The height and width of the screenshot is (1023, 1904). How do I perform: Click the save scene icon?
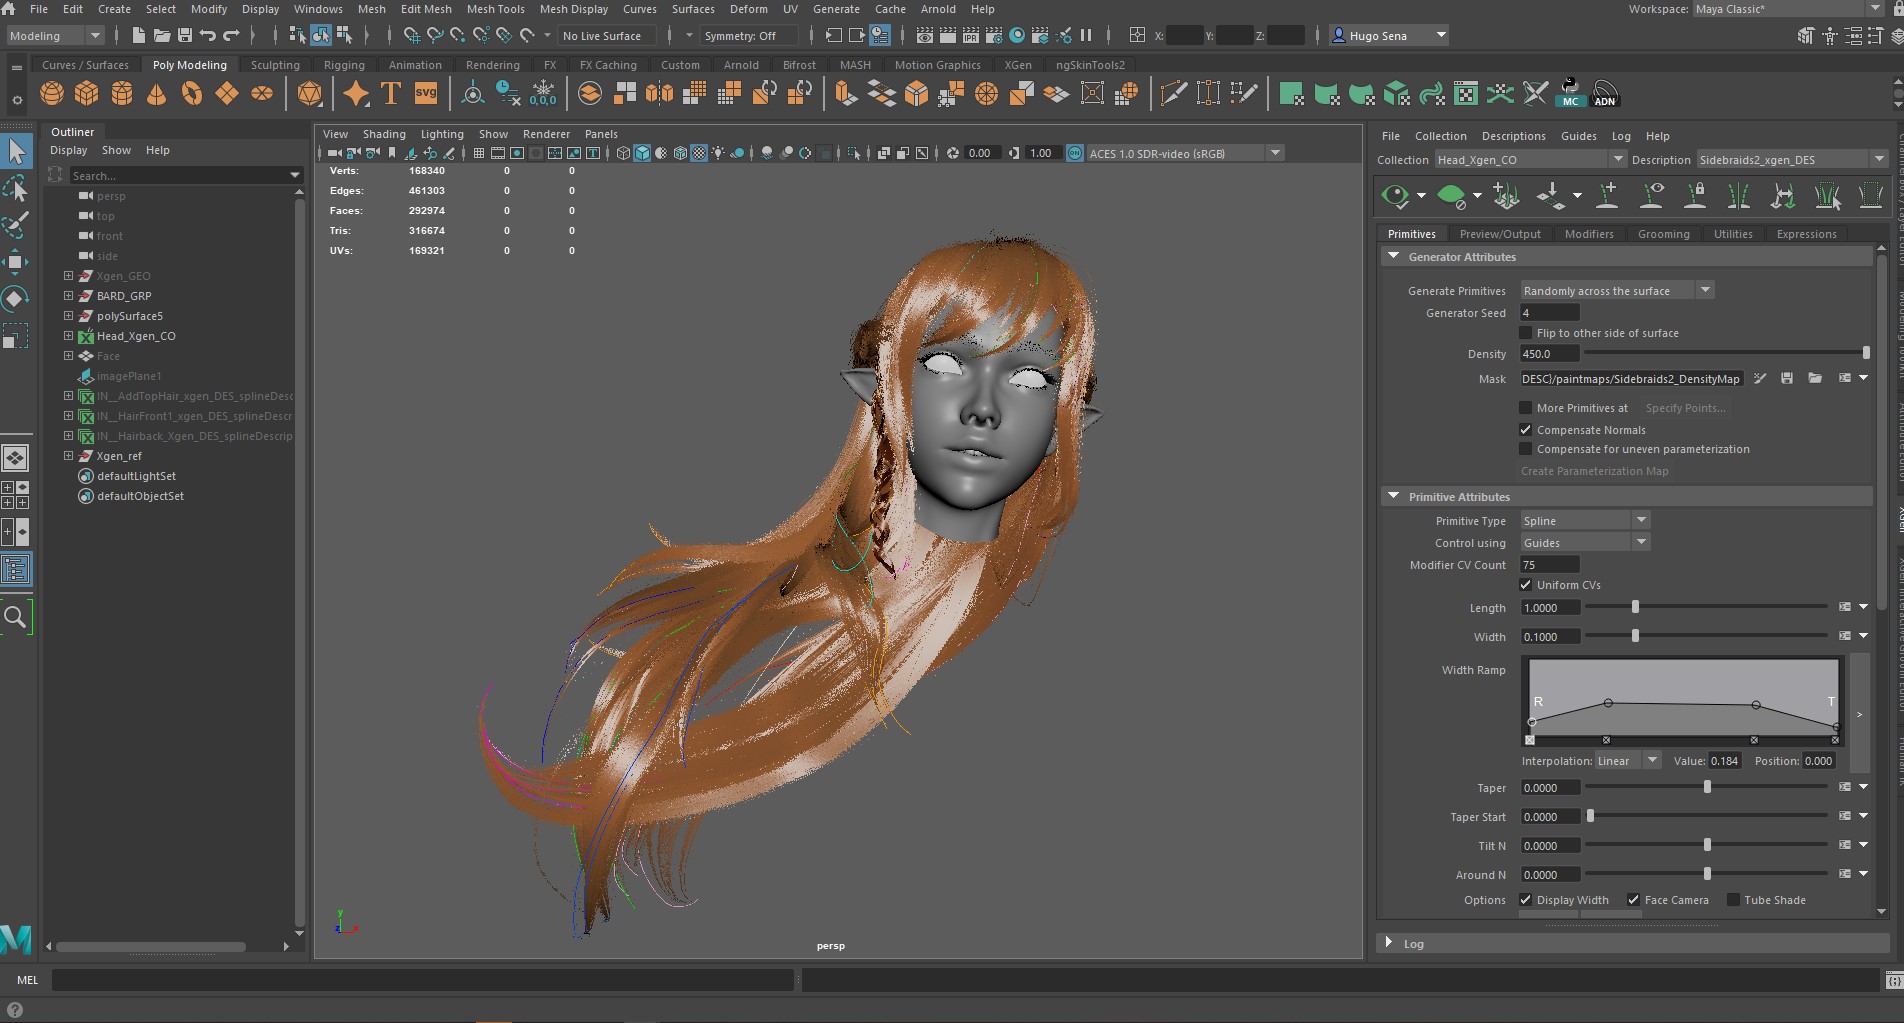(185, 35)
